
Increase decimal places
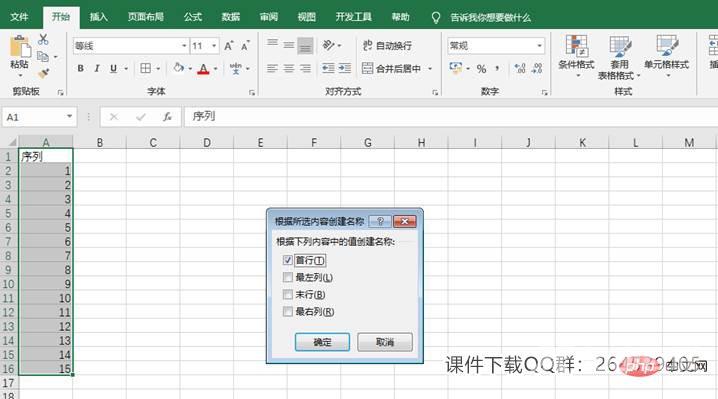tap(520, 69)
